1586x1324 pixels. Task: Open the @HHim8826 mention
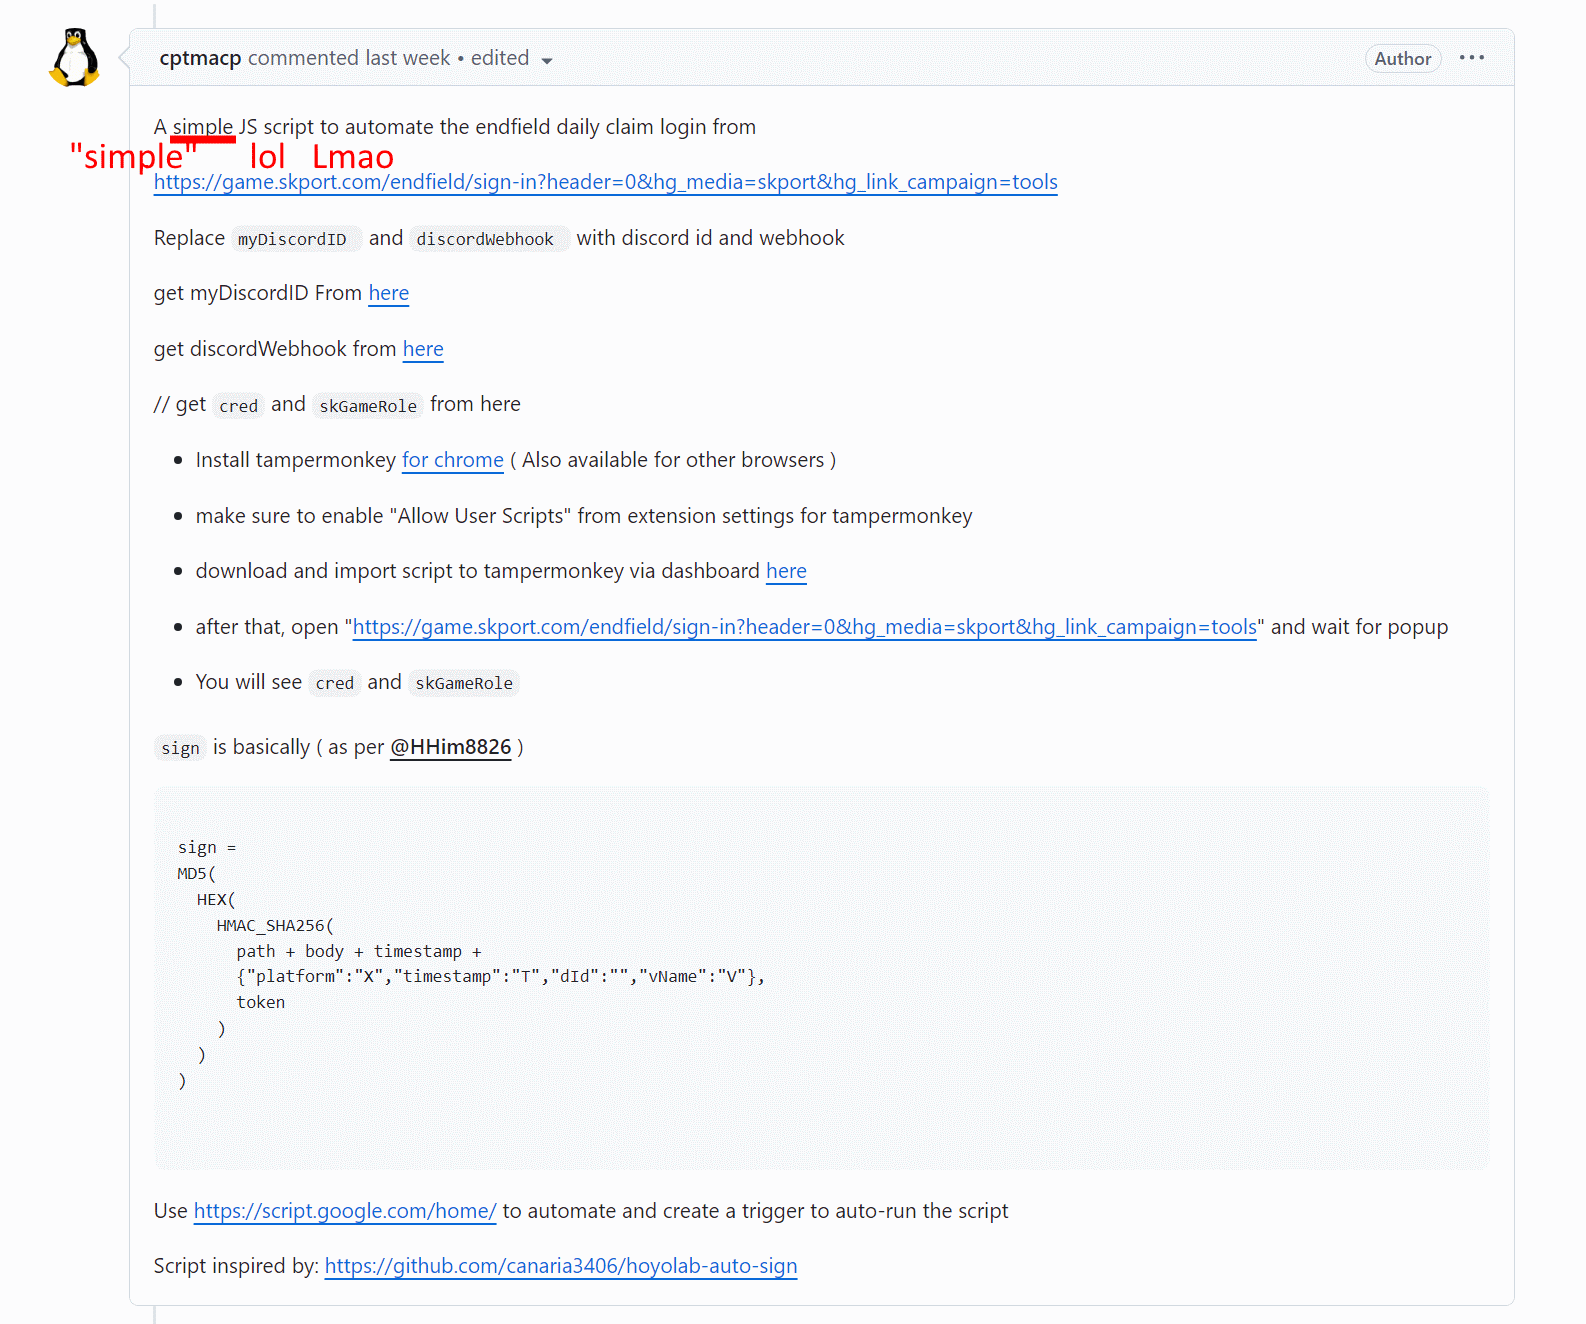click(451, 747)
